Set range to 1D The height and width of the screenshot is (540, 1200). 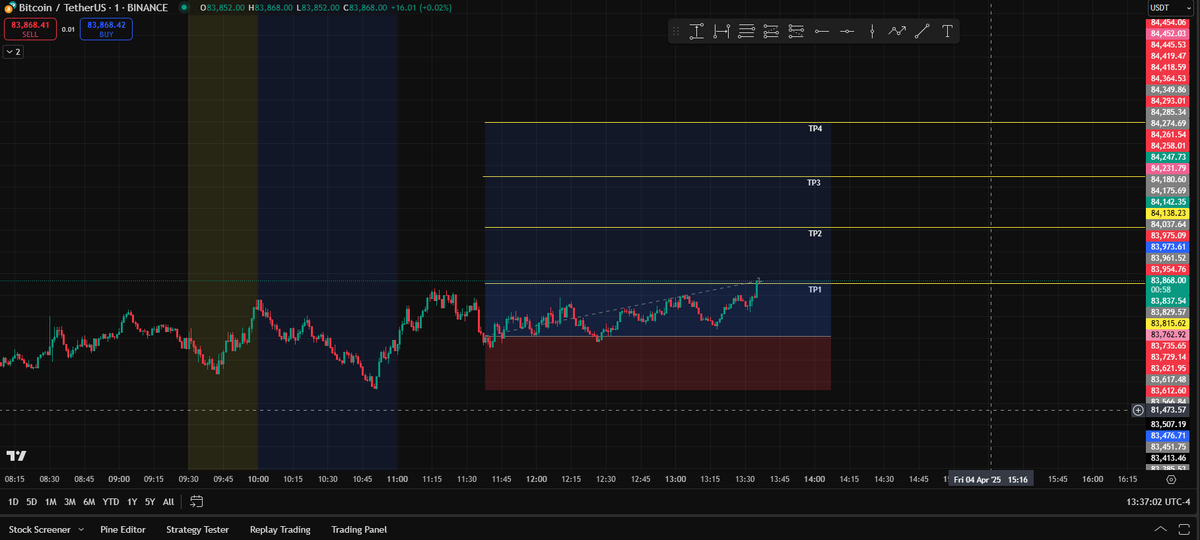pyautogui.click(x=13, y=501)
